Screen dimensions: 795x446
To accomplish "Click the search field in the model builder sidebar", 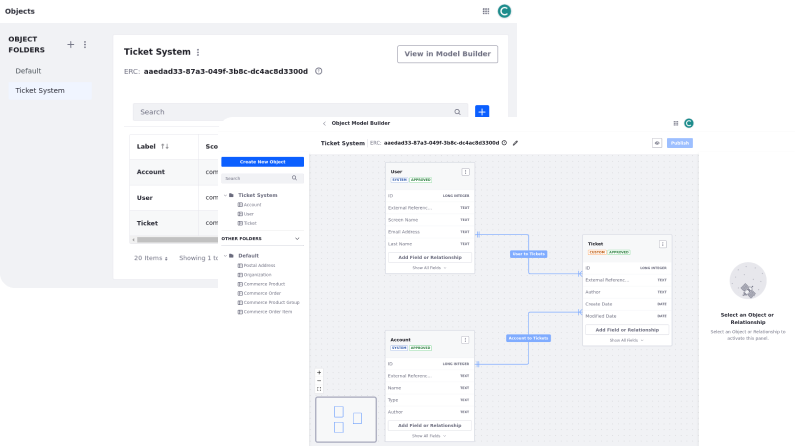I will tap(262, 178).
